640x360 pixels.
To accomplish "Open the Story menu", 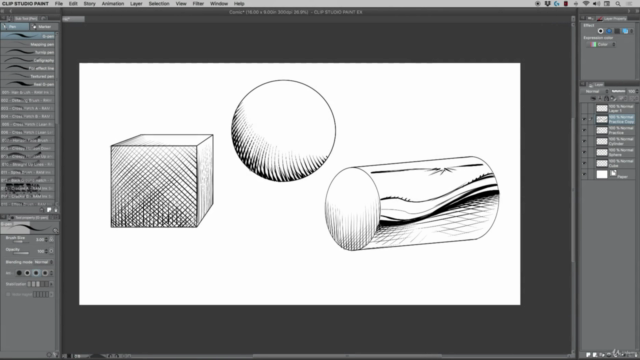I will click(89, 4).
